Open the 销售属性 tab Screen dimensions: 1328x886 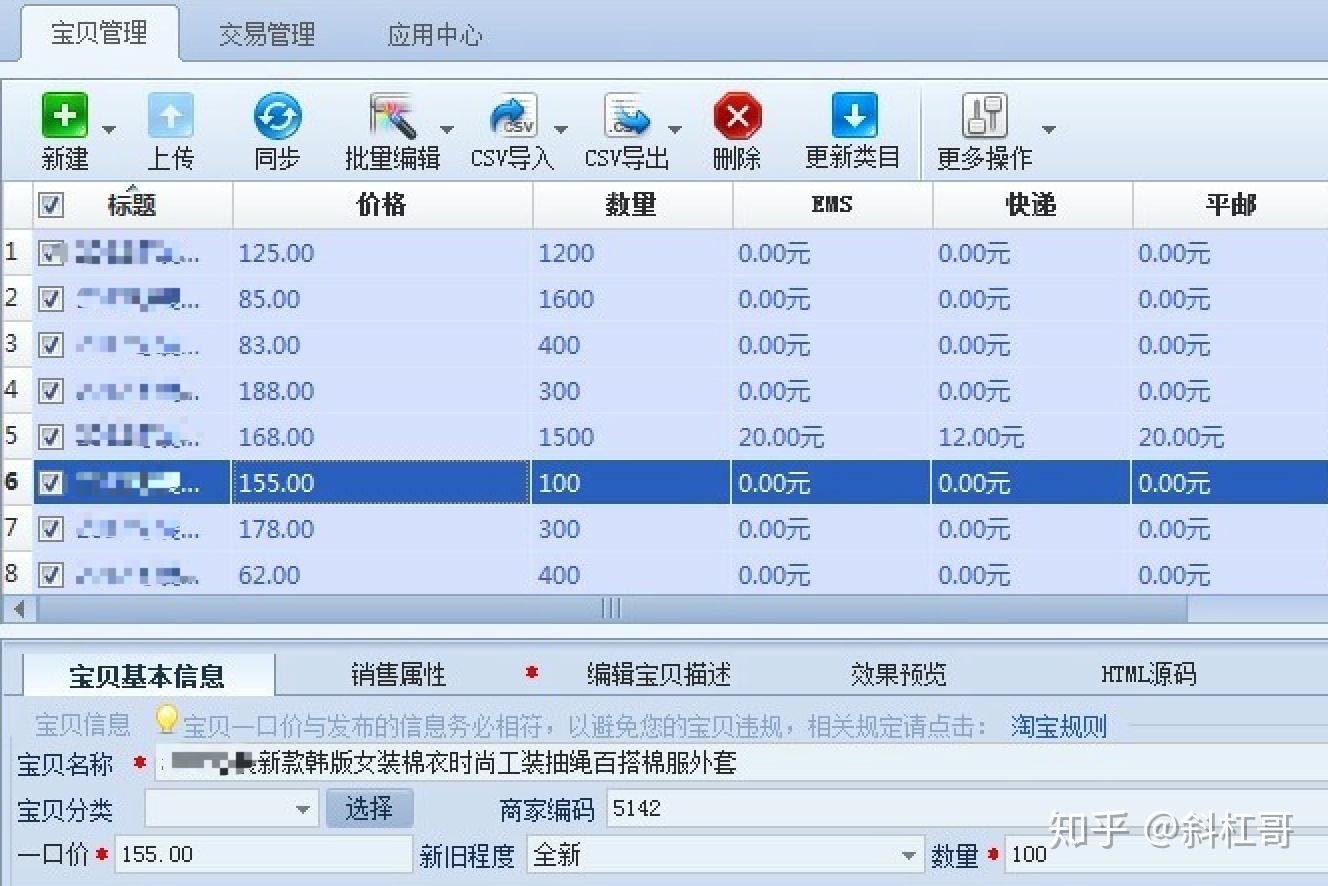[399, 674]
